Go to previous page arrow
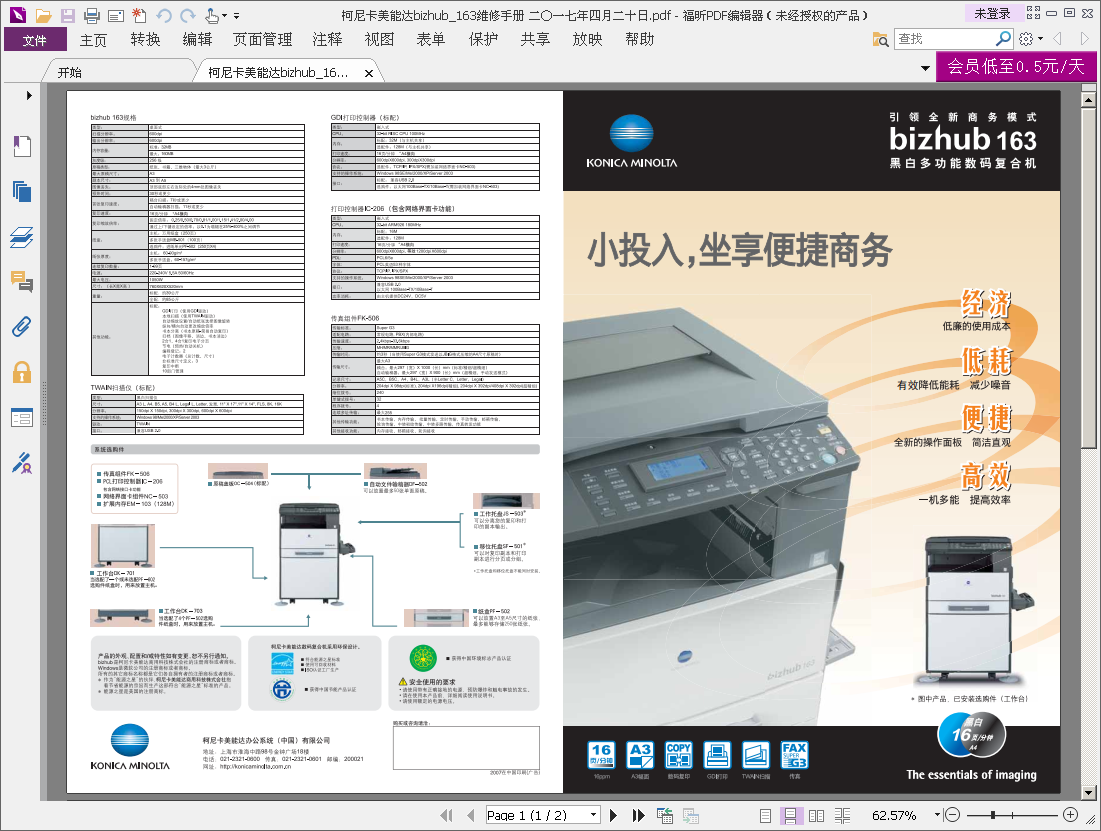 pos(470,816)
